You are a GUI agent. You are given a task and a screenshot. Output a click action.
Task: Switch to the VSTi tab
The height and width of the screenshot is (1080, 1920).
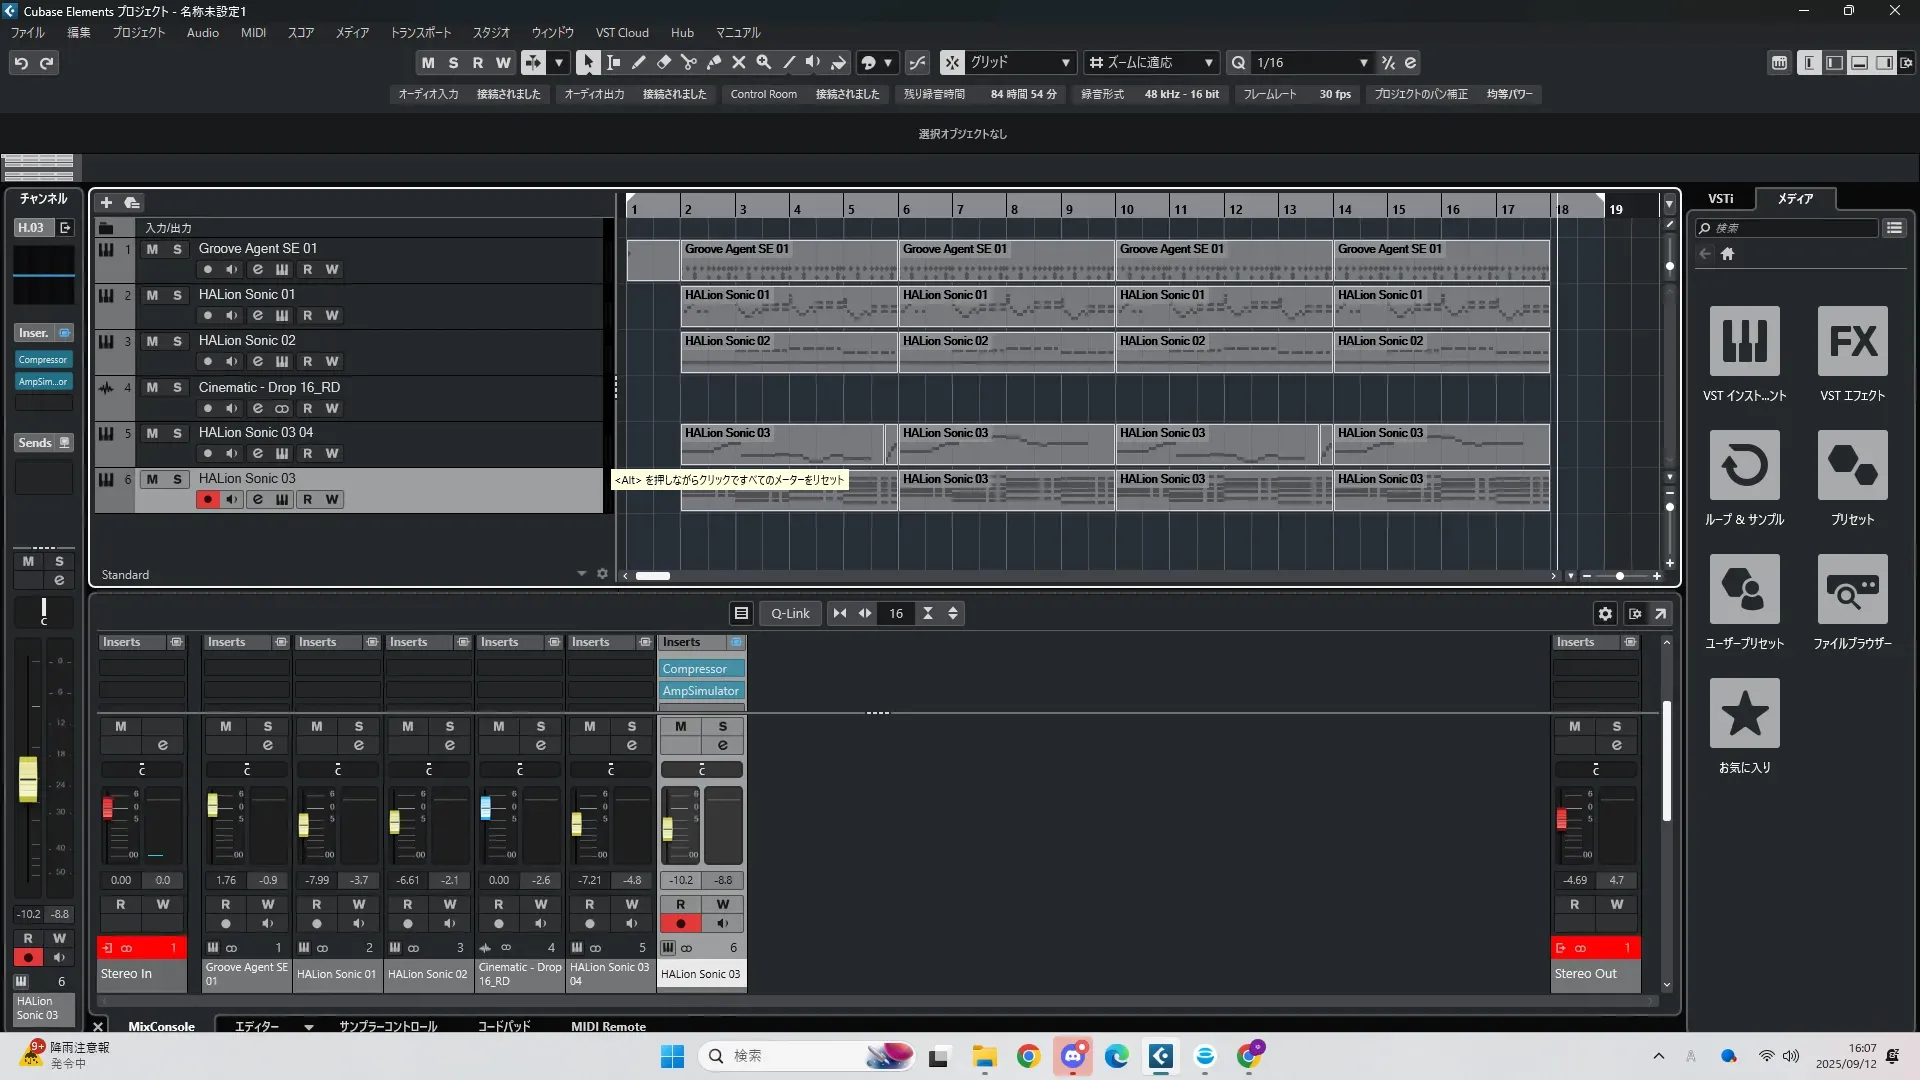pos(1720,199)
